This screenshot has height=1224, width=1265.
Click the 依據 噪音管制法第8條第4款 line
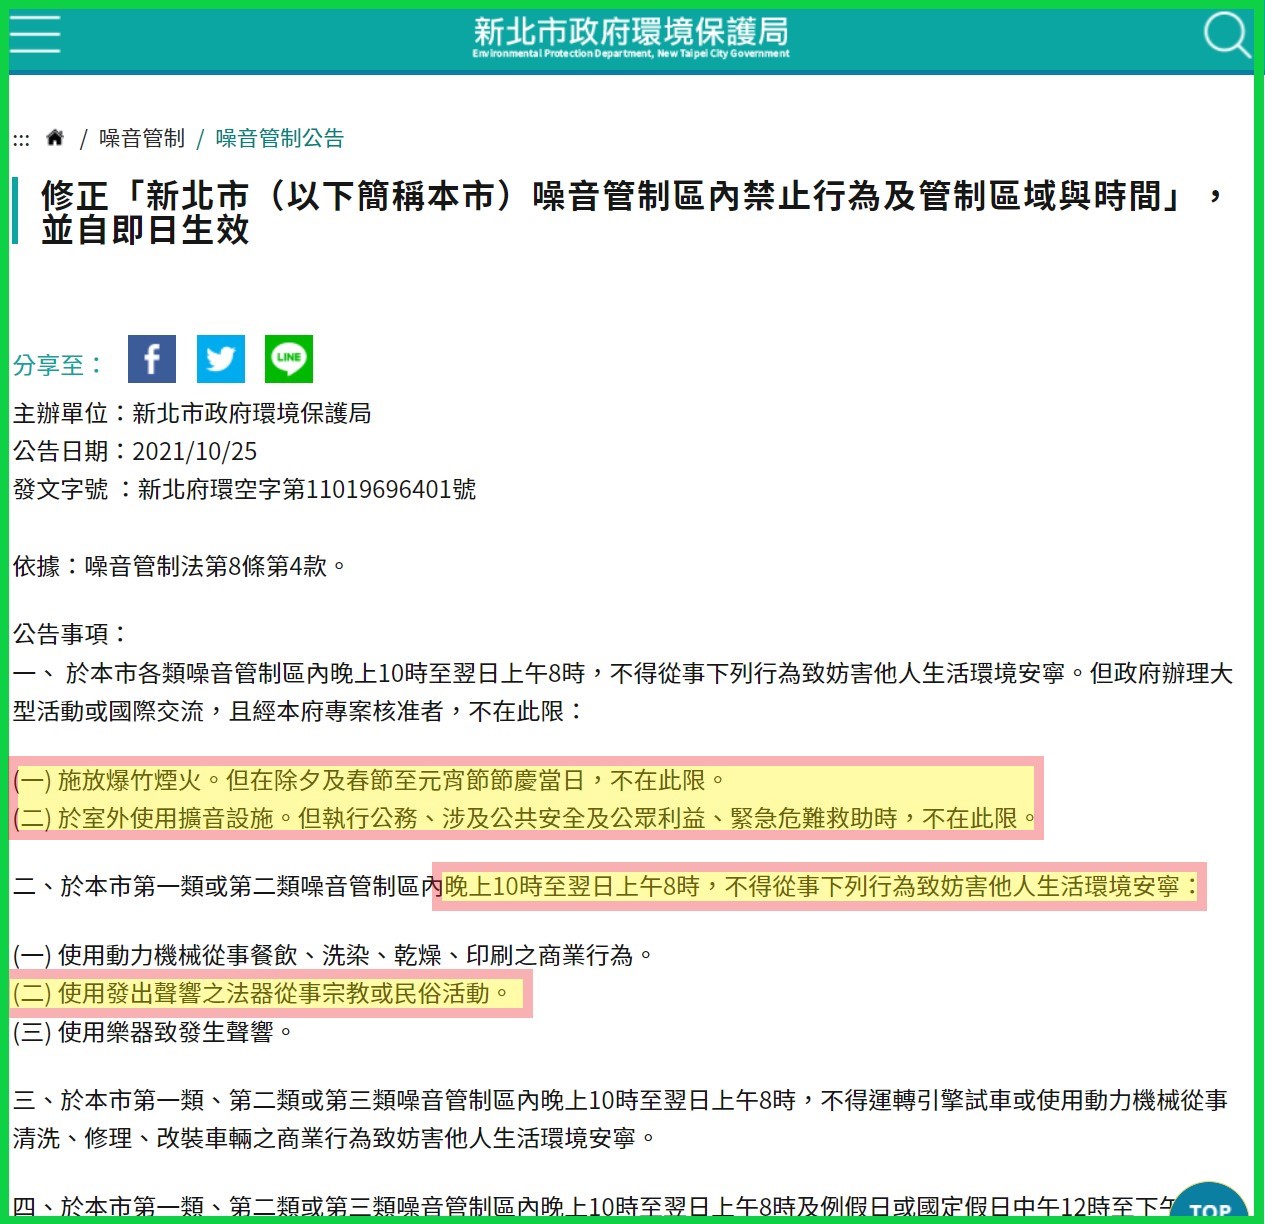coord(180,566)
